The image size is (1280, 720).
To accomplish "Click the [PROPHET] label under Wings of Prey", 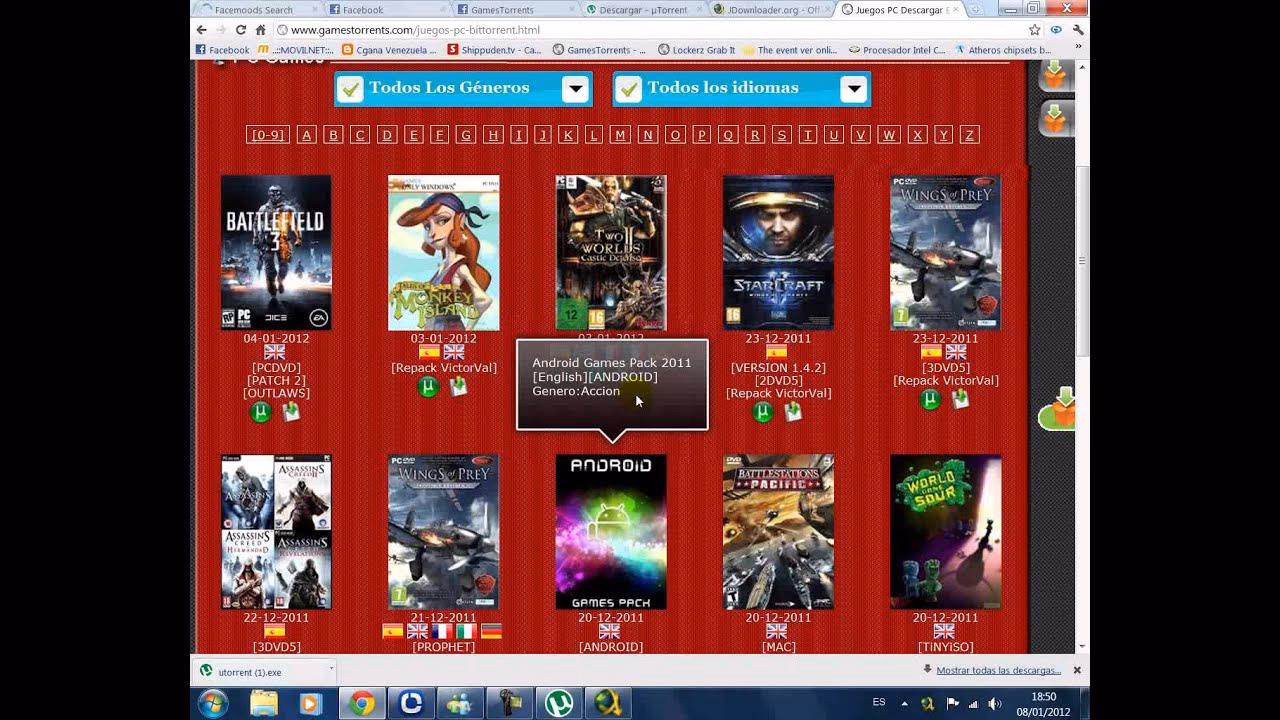I will point(443,647).
